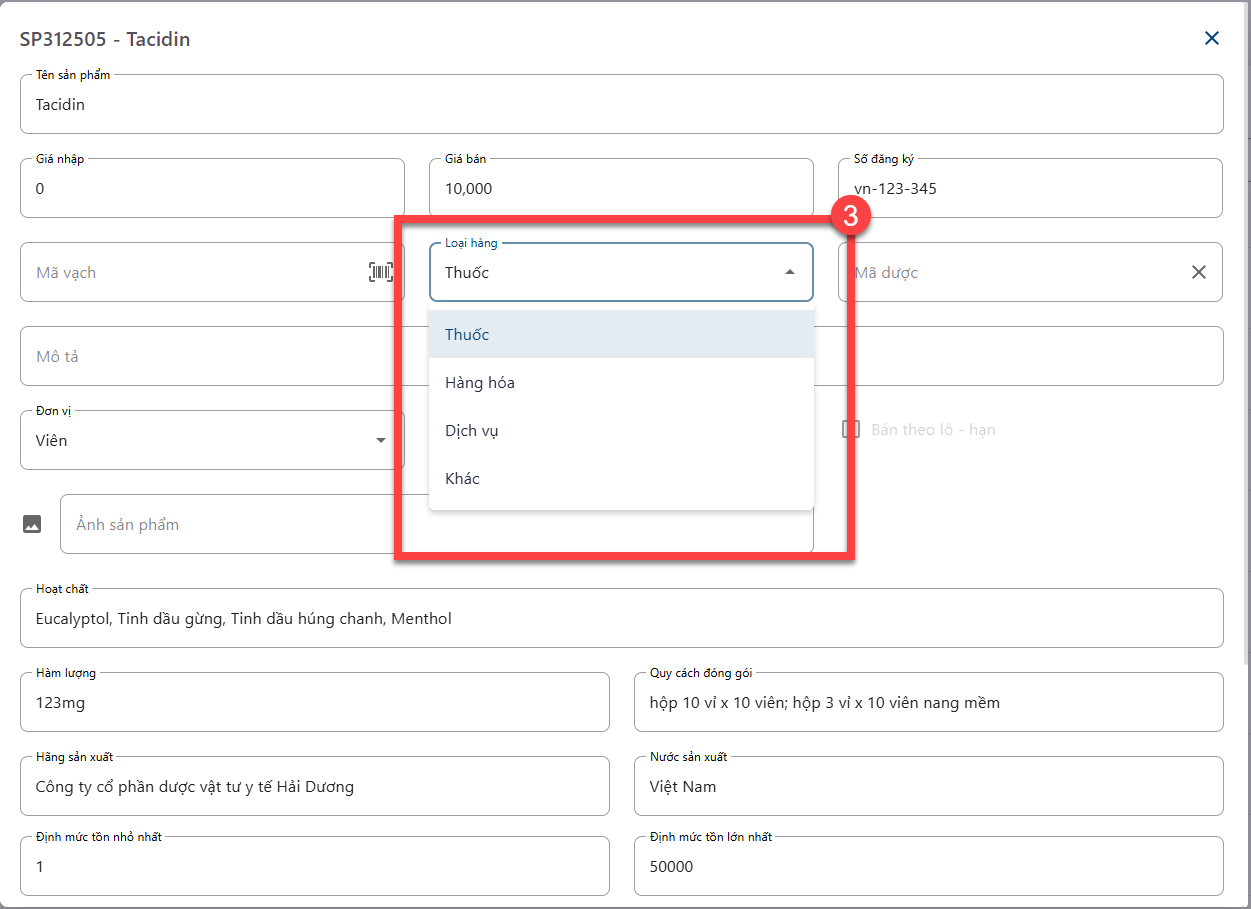Click the Hàm lượng field

pos(314,702)
